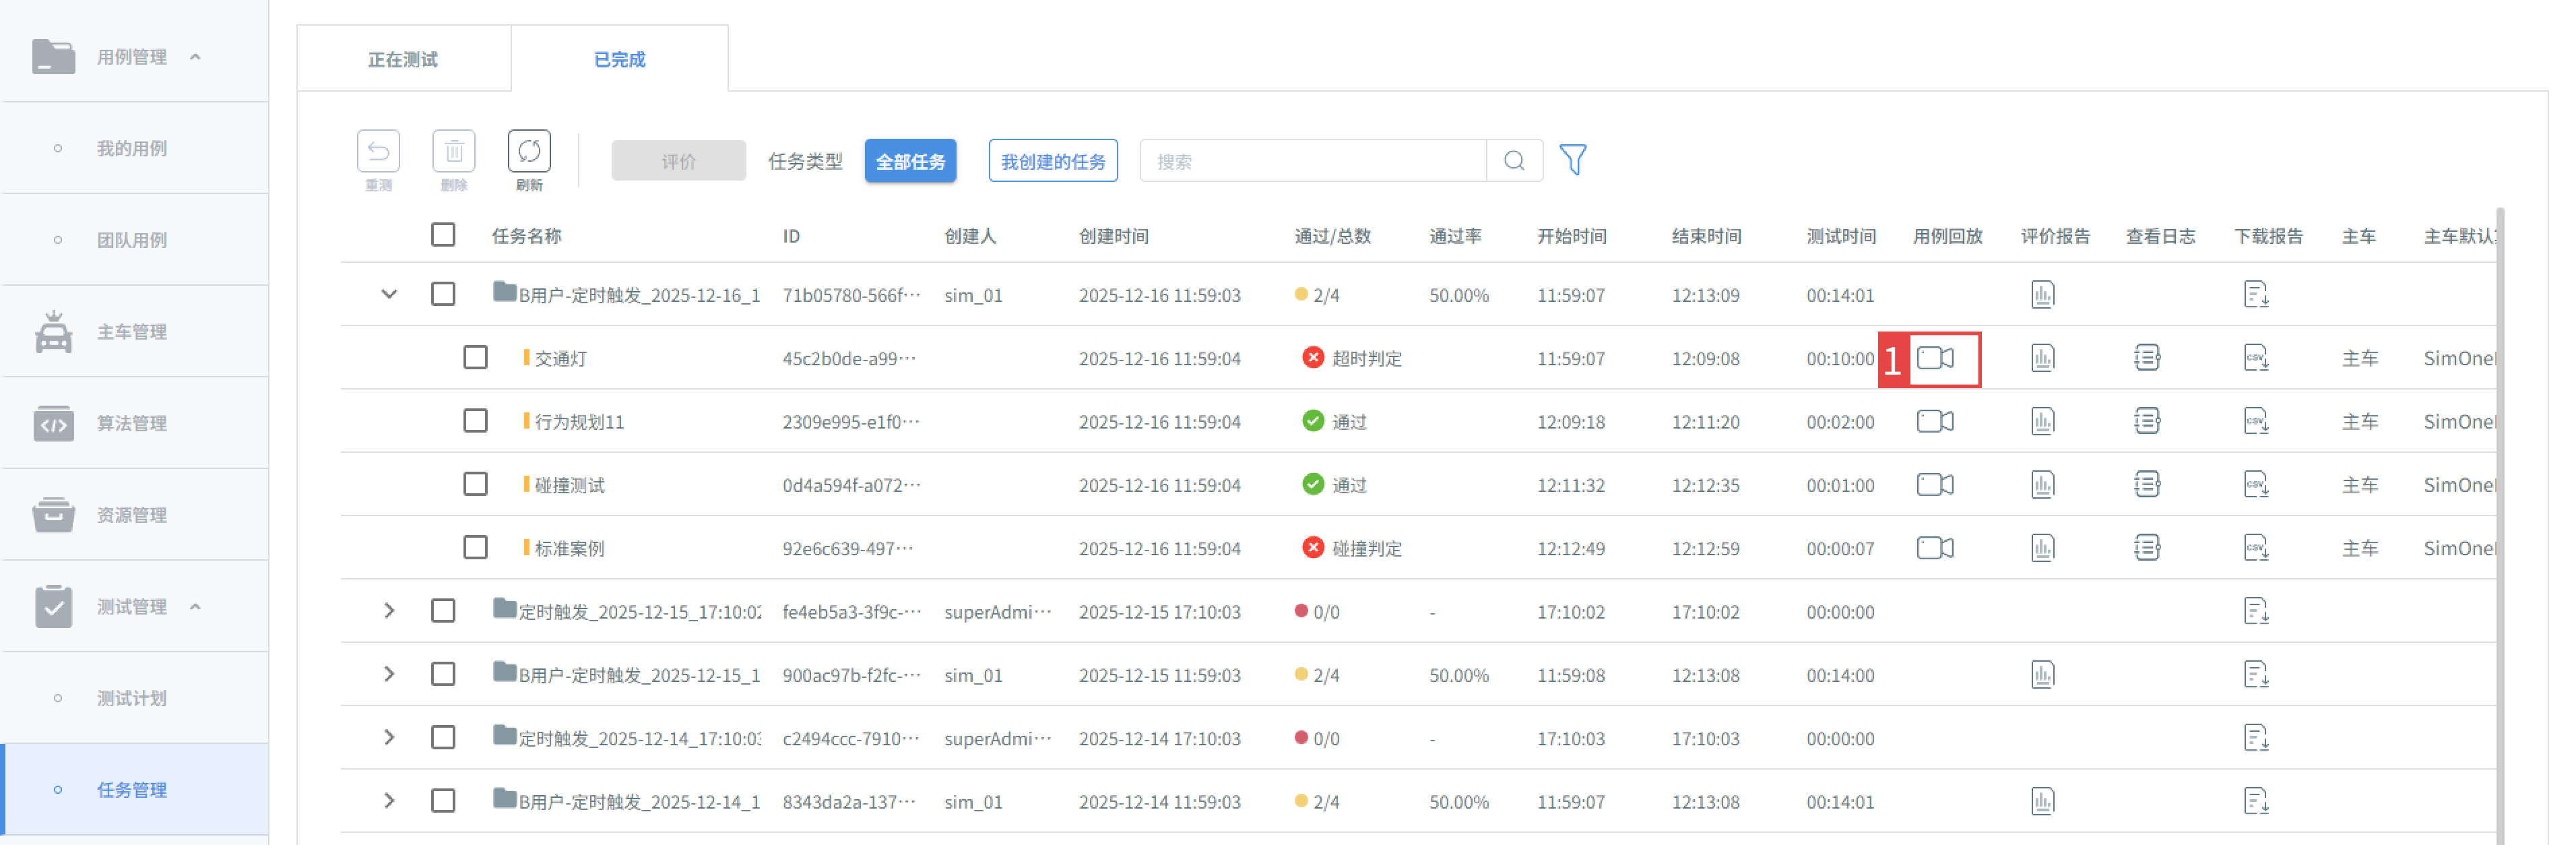
Task: Open the funnel filter icon
Action: pos(1573,160)
